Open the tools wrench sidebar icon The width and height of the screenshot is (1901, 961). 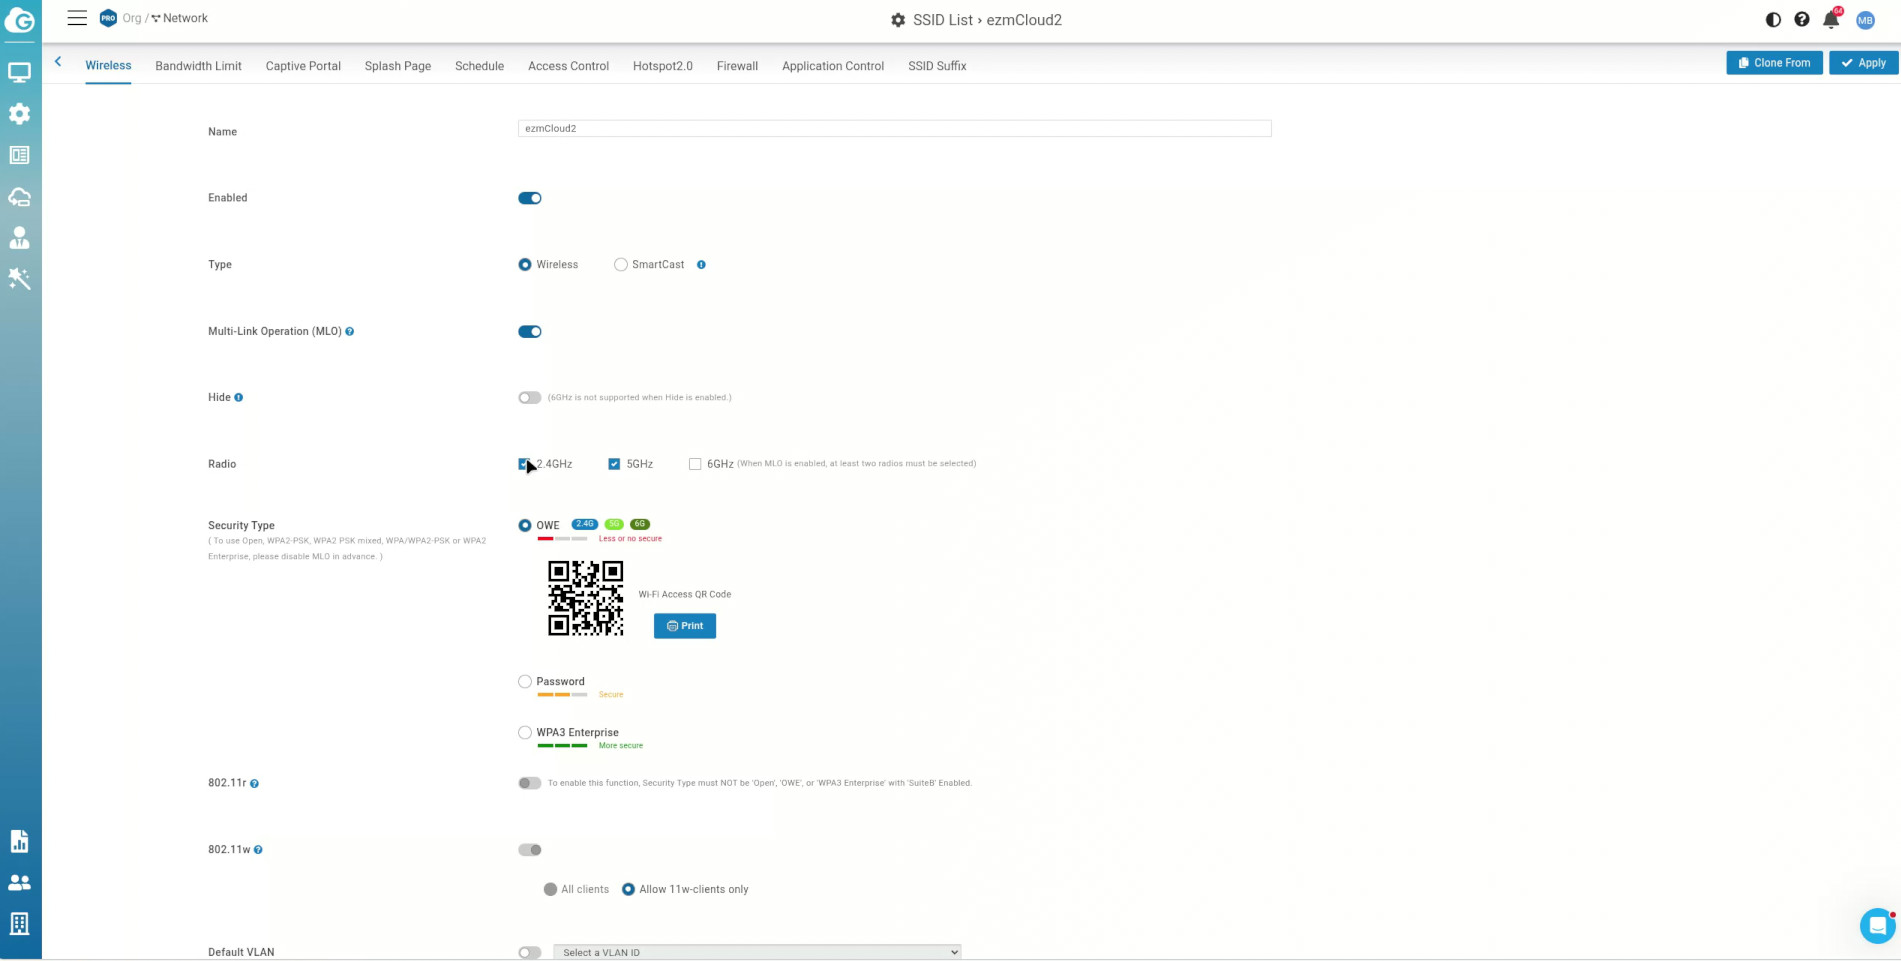tap(19, 278)
